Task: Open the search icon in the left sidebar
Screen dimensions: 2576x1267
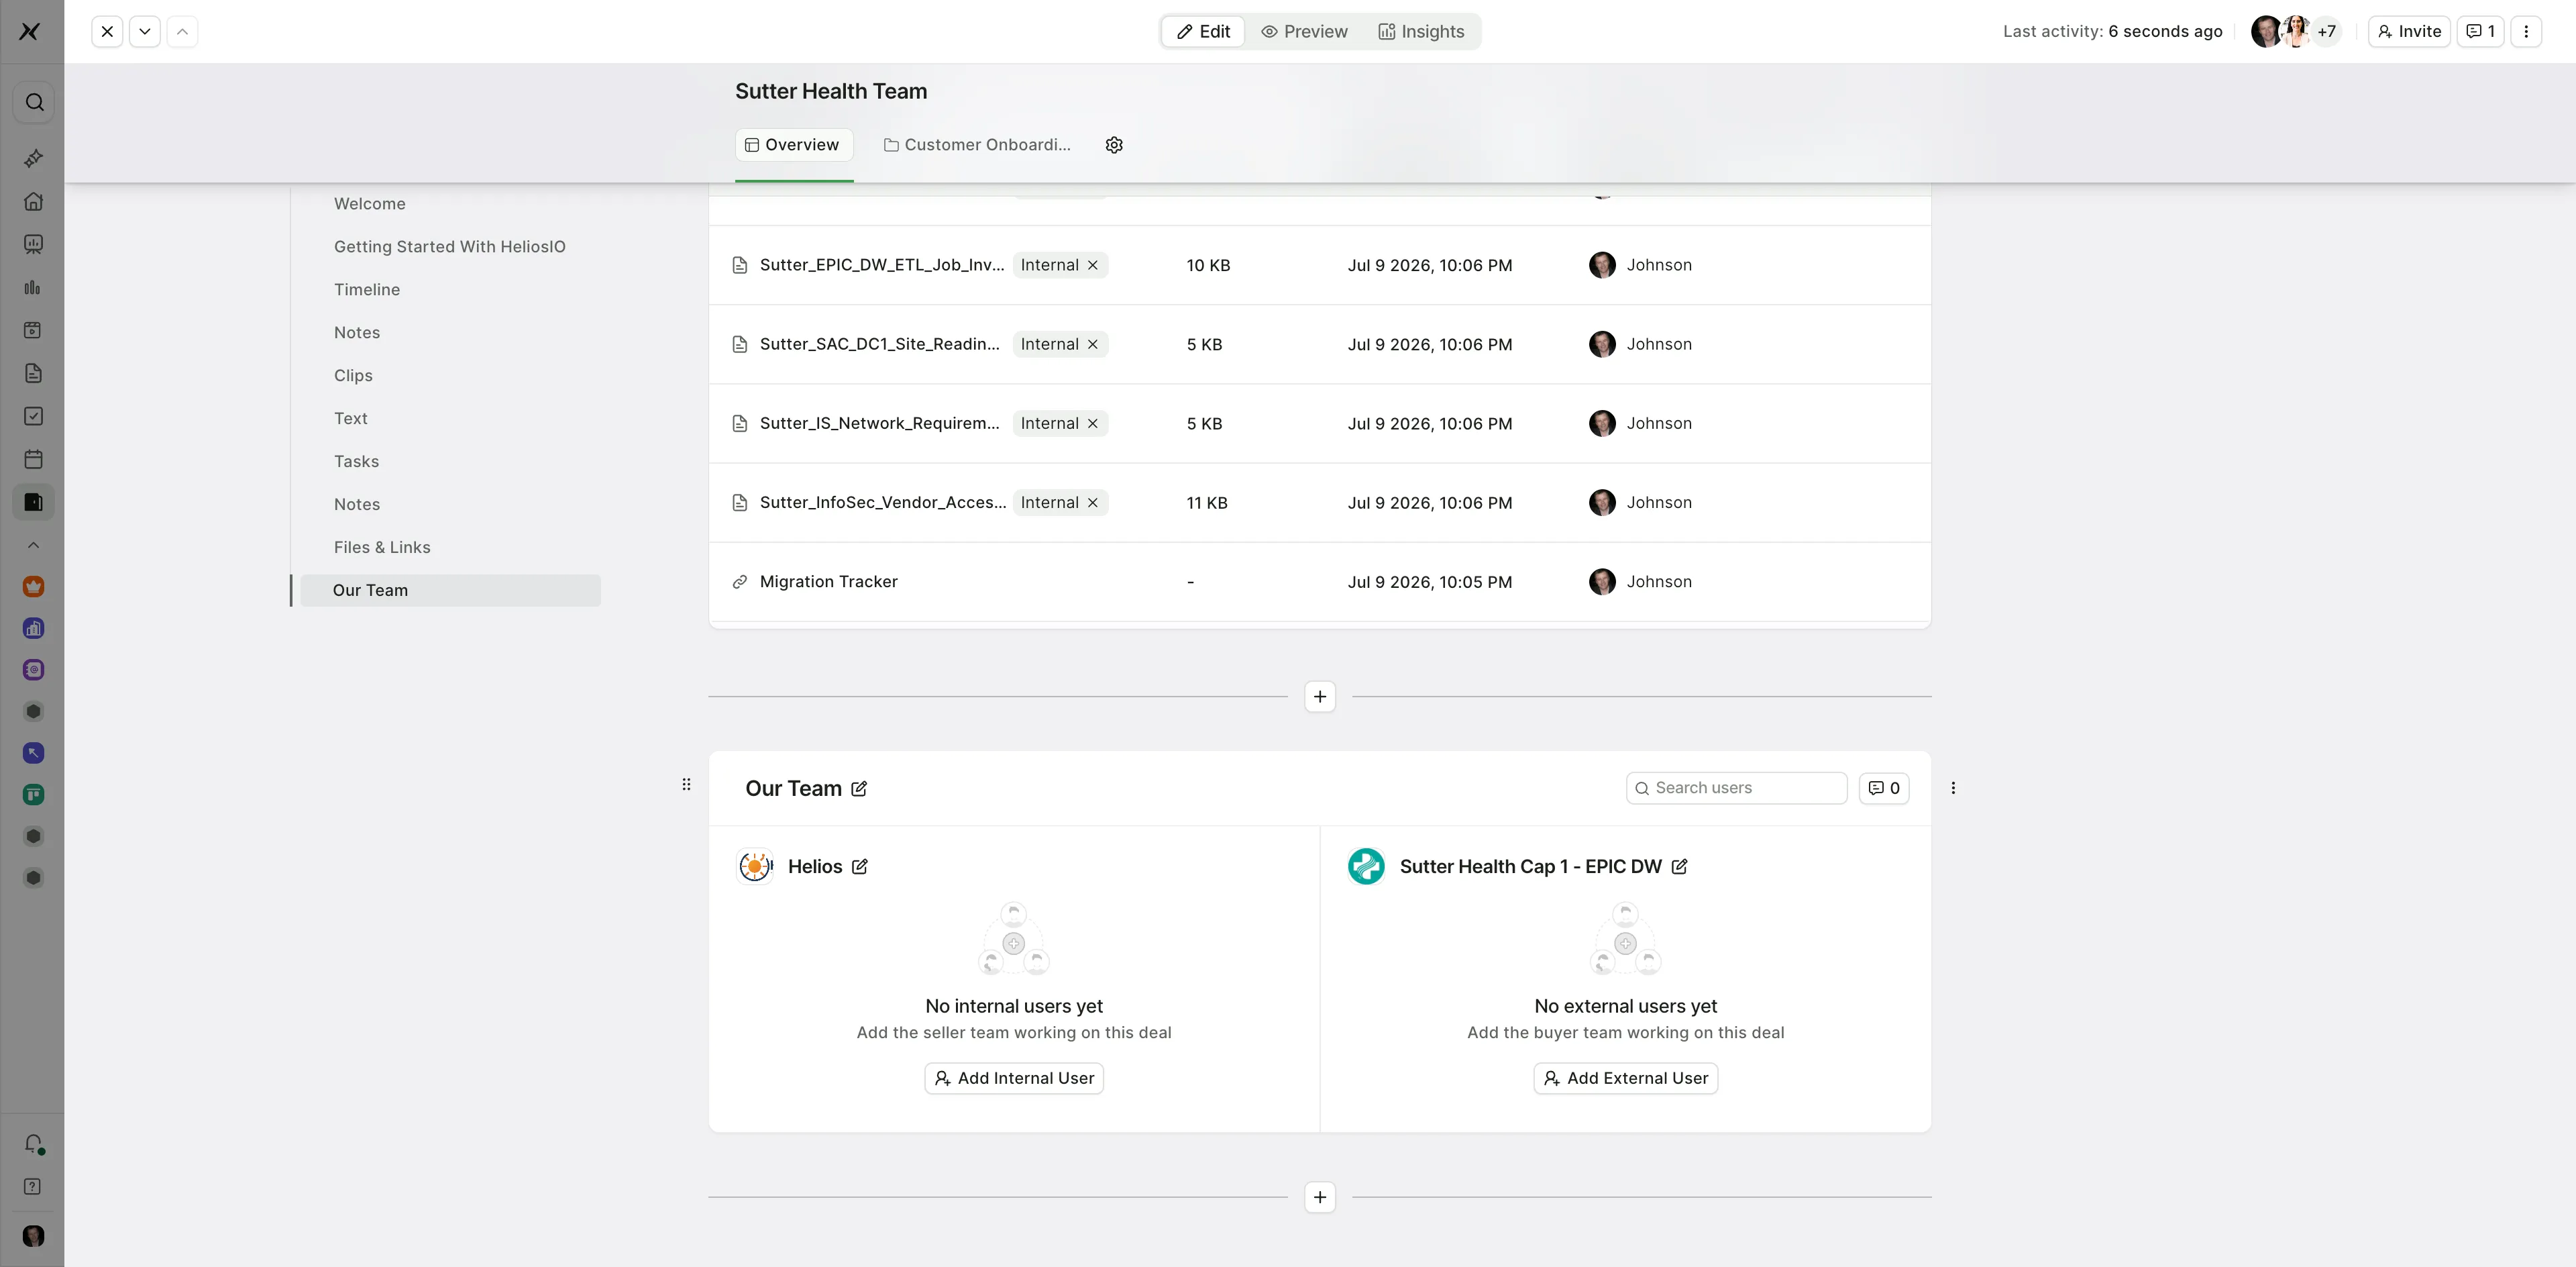Action: coord(34,102)
